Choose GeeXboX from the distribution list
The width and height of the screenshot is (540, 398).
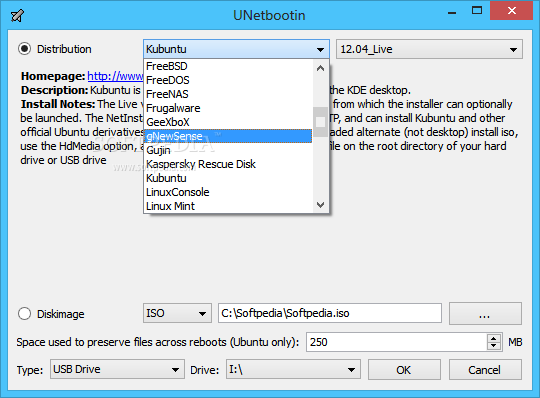(x=228, y=122)
